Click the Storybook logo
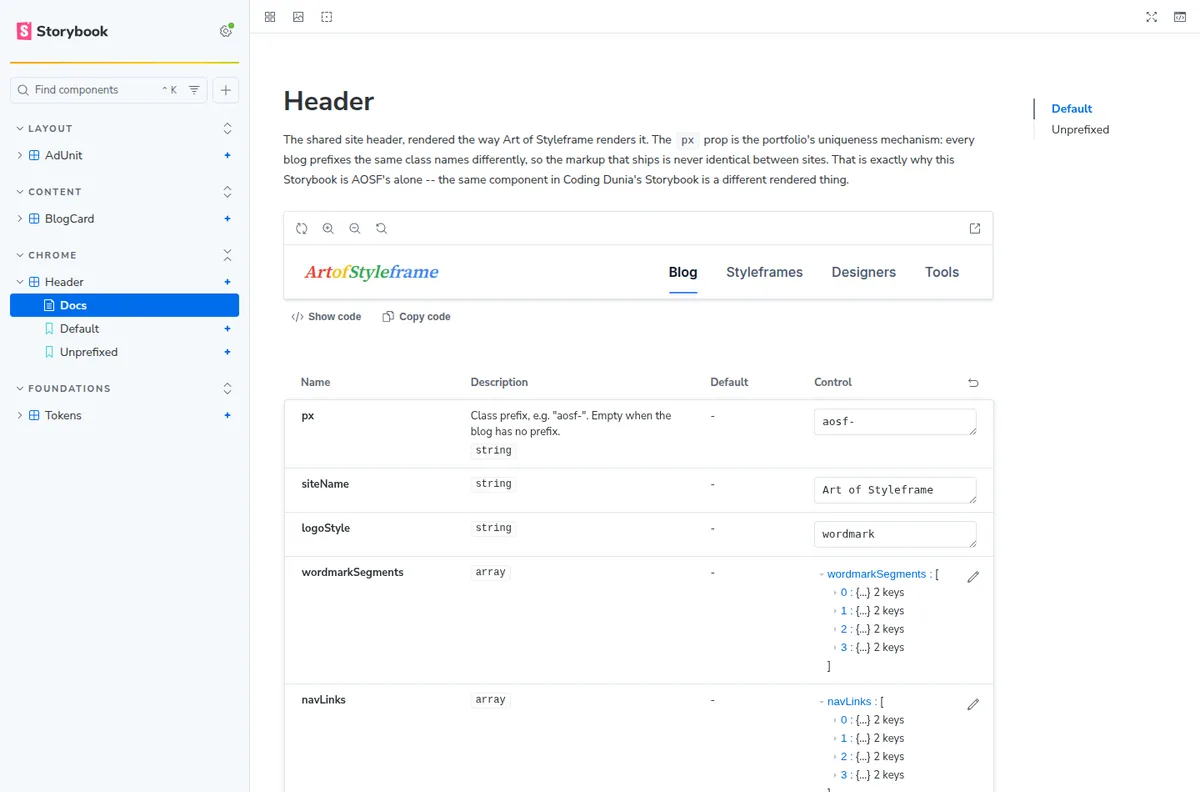This screenshot has height=792, width=1200. point(62,31)
